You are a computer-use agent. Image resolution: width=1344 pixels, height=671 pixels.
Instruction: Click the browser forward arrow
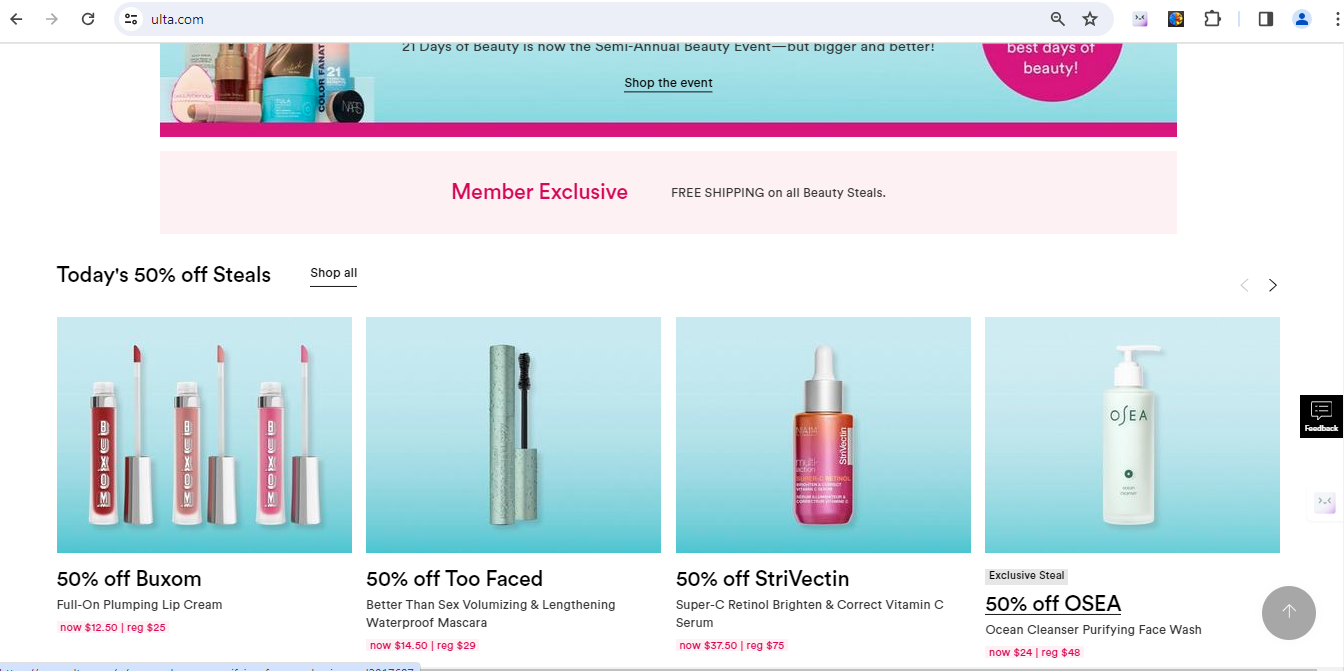(x=52, y=19)
